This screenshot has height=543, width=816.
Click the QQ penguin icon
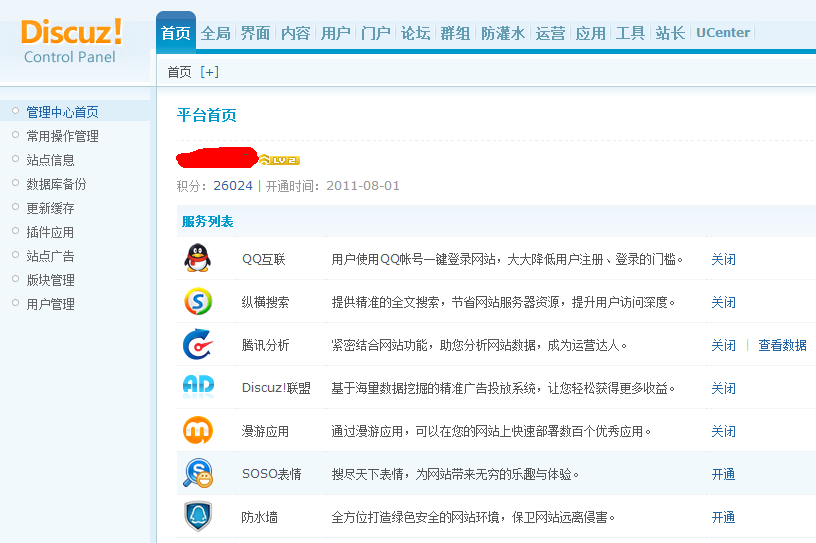point(198,258)
